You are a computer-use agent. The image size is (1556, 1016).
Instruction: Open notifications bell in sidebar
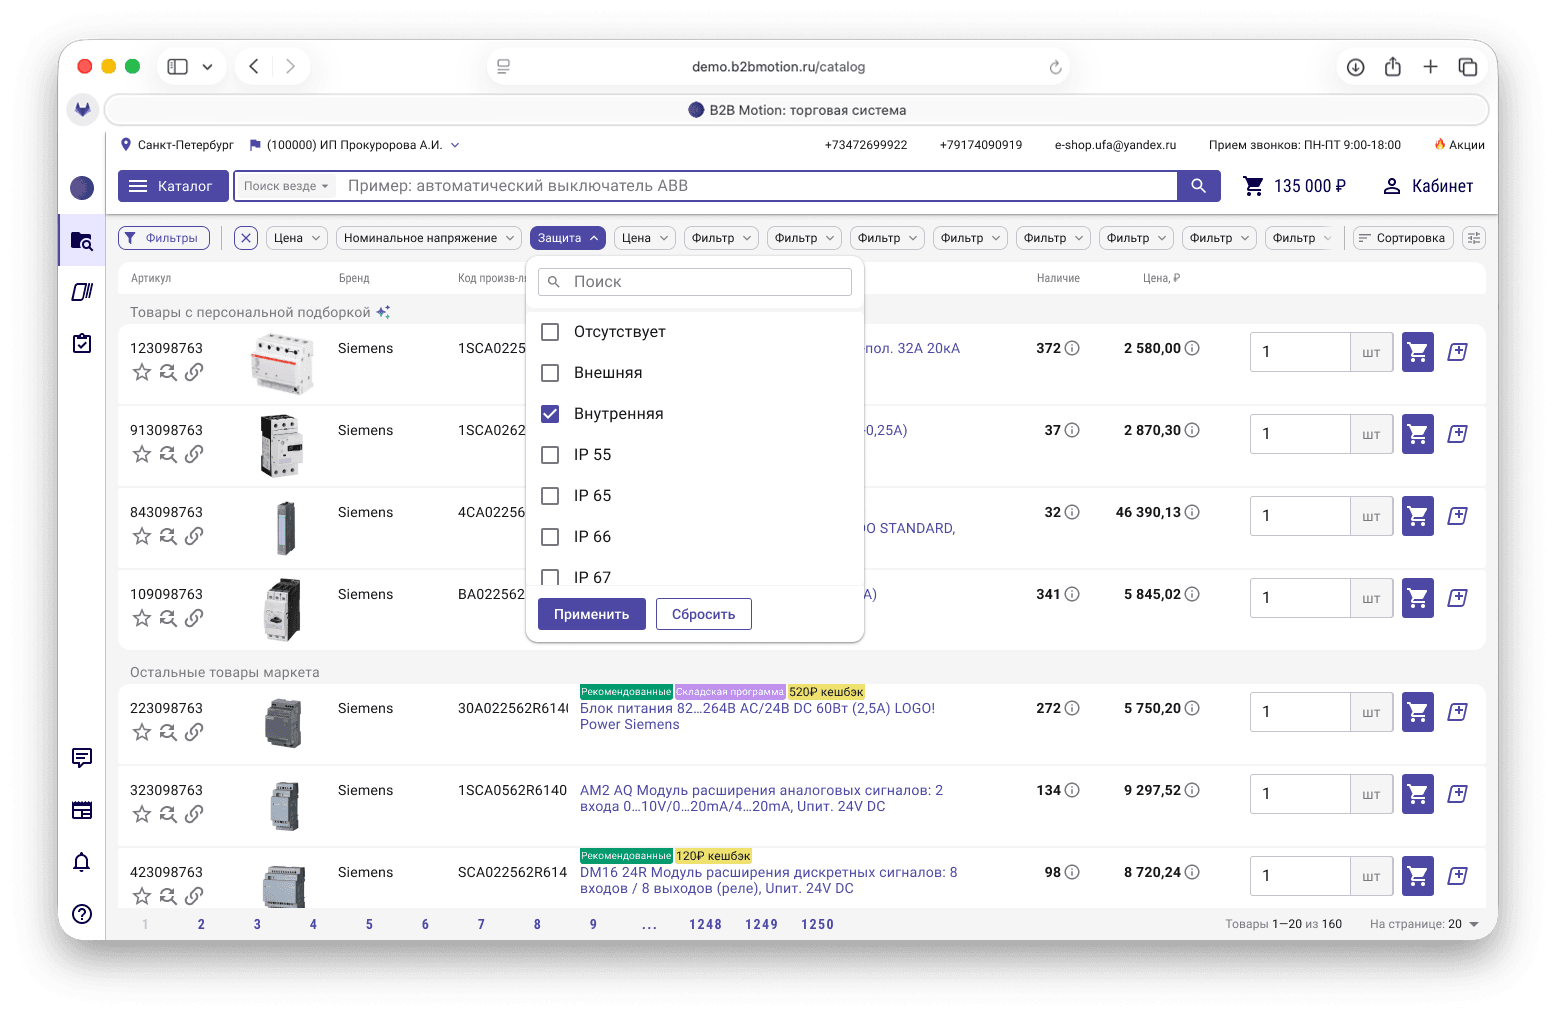[x=82, y=862]
